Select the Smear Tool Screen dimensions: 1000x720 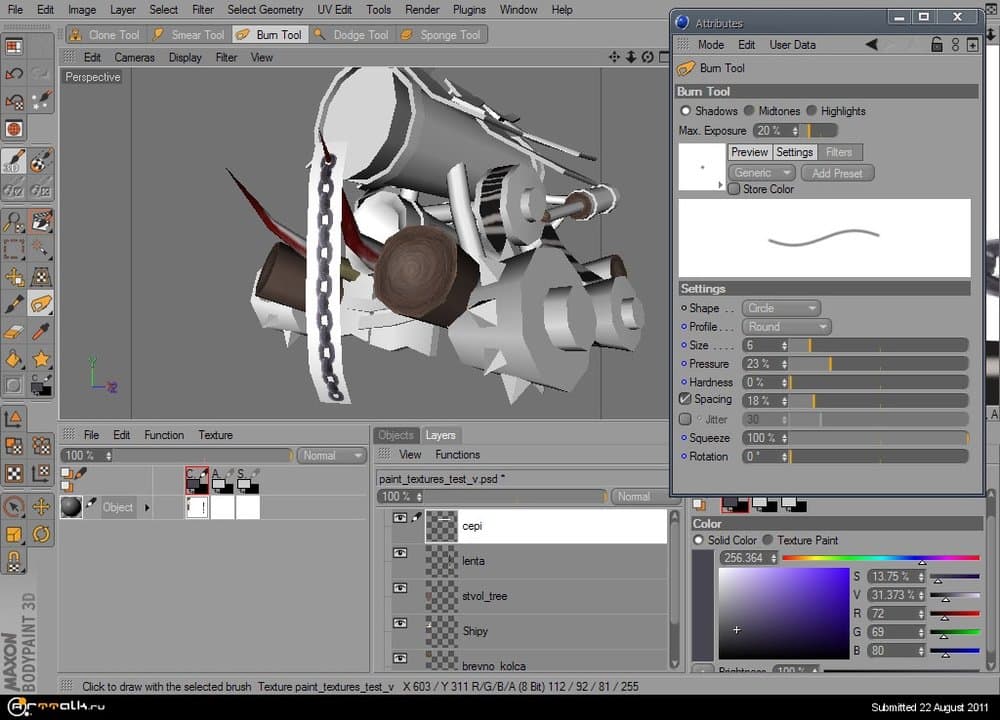(x=188, y=34)
